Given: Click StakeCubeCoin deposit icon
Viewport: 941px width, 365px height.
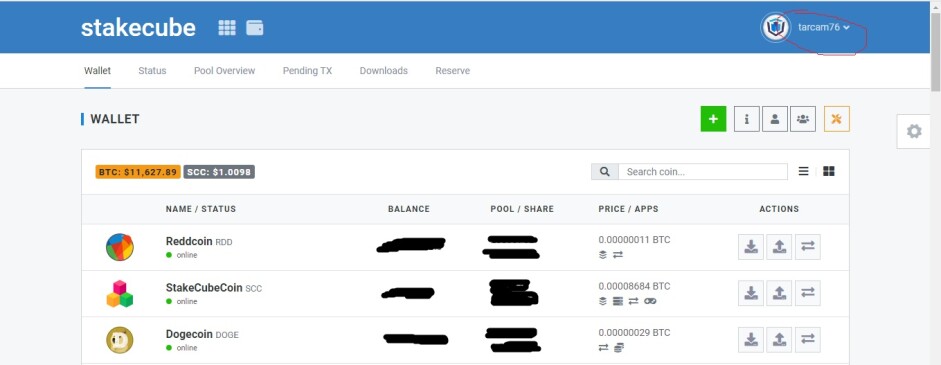Looking at the screenshot, I should click(751, 293).
